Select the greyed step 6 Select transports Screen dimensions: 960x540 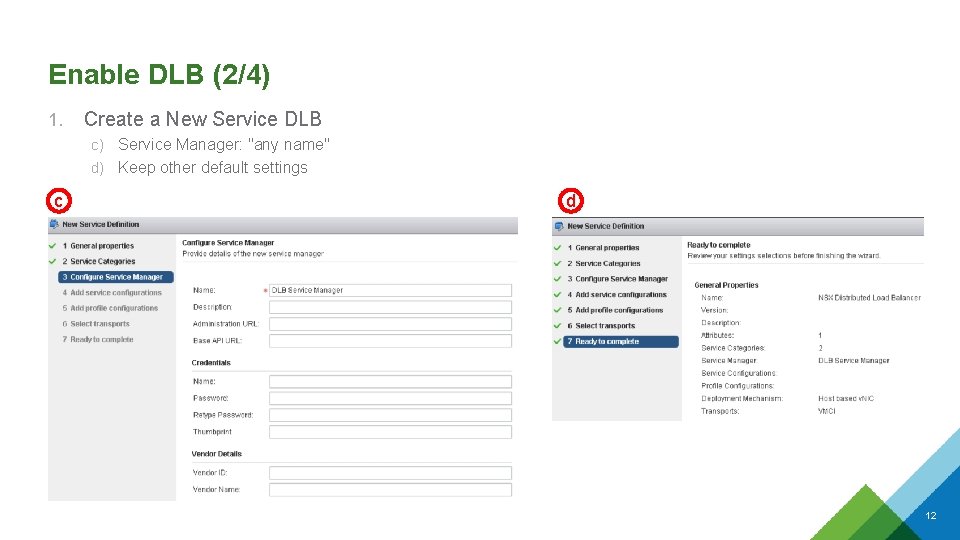point(96,324)
